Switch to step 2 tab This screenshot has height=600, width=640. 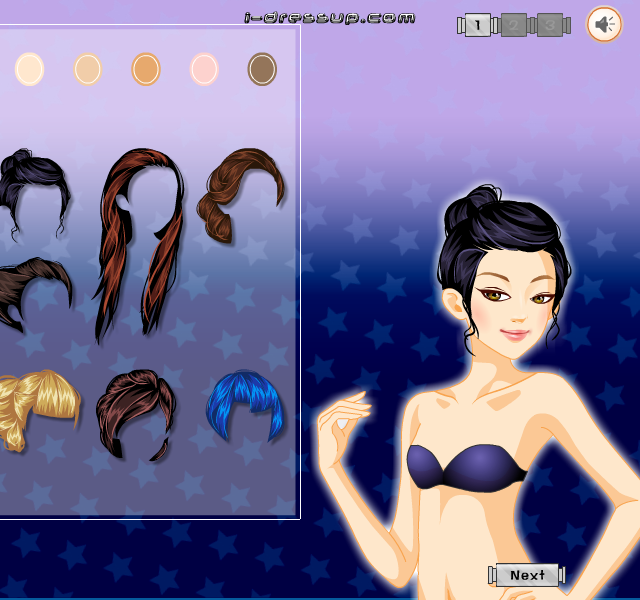click(513, 25)
